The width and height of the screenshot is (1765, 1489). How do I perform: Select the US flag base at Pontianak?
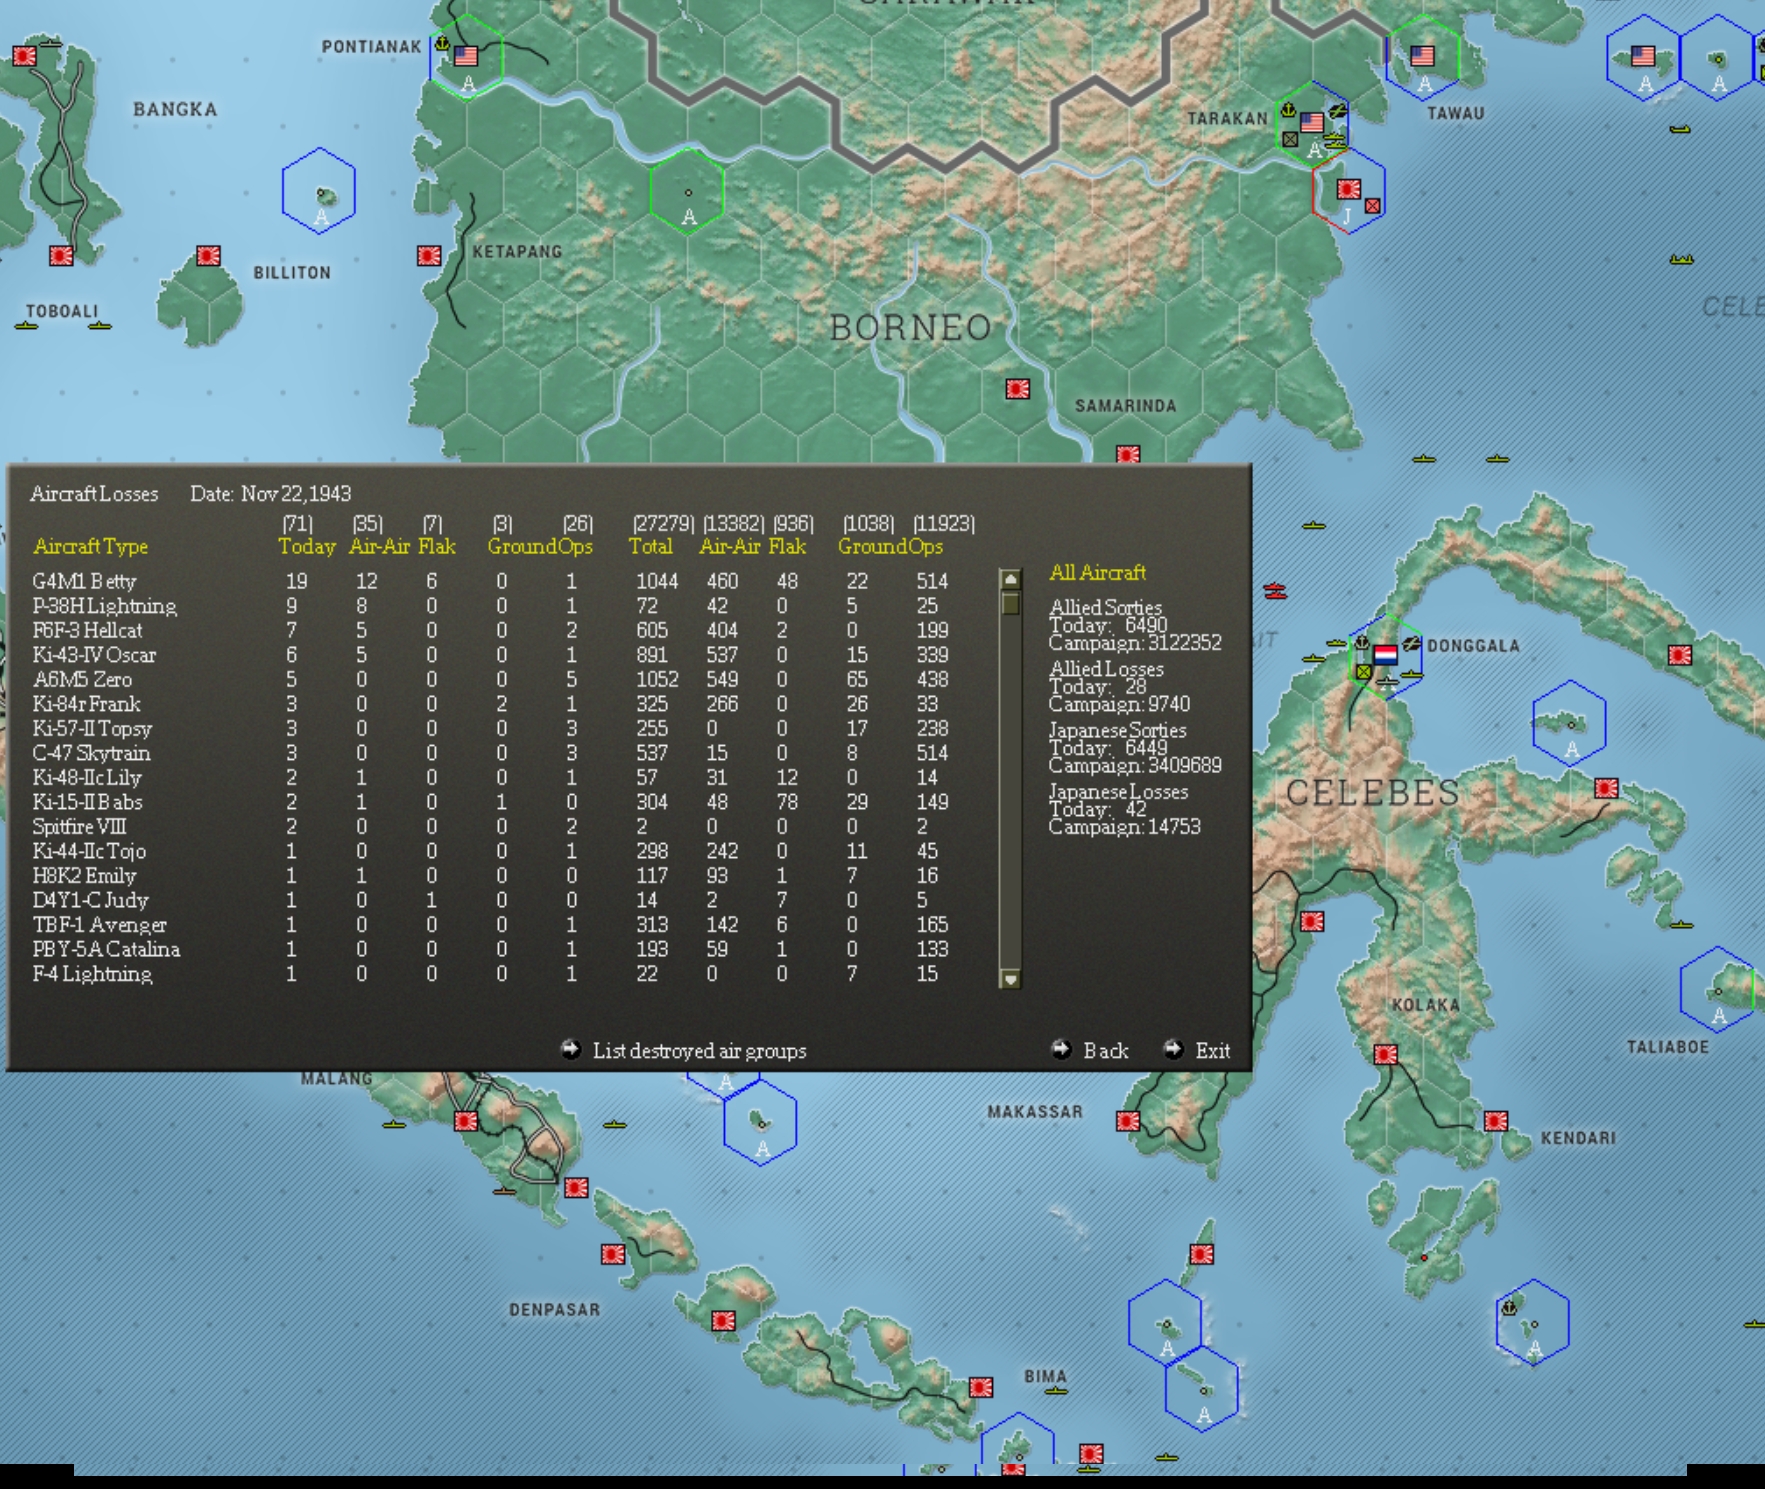click(x=466, y=56)
